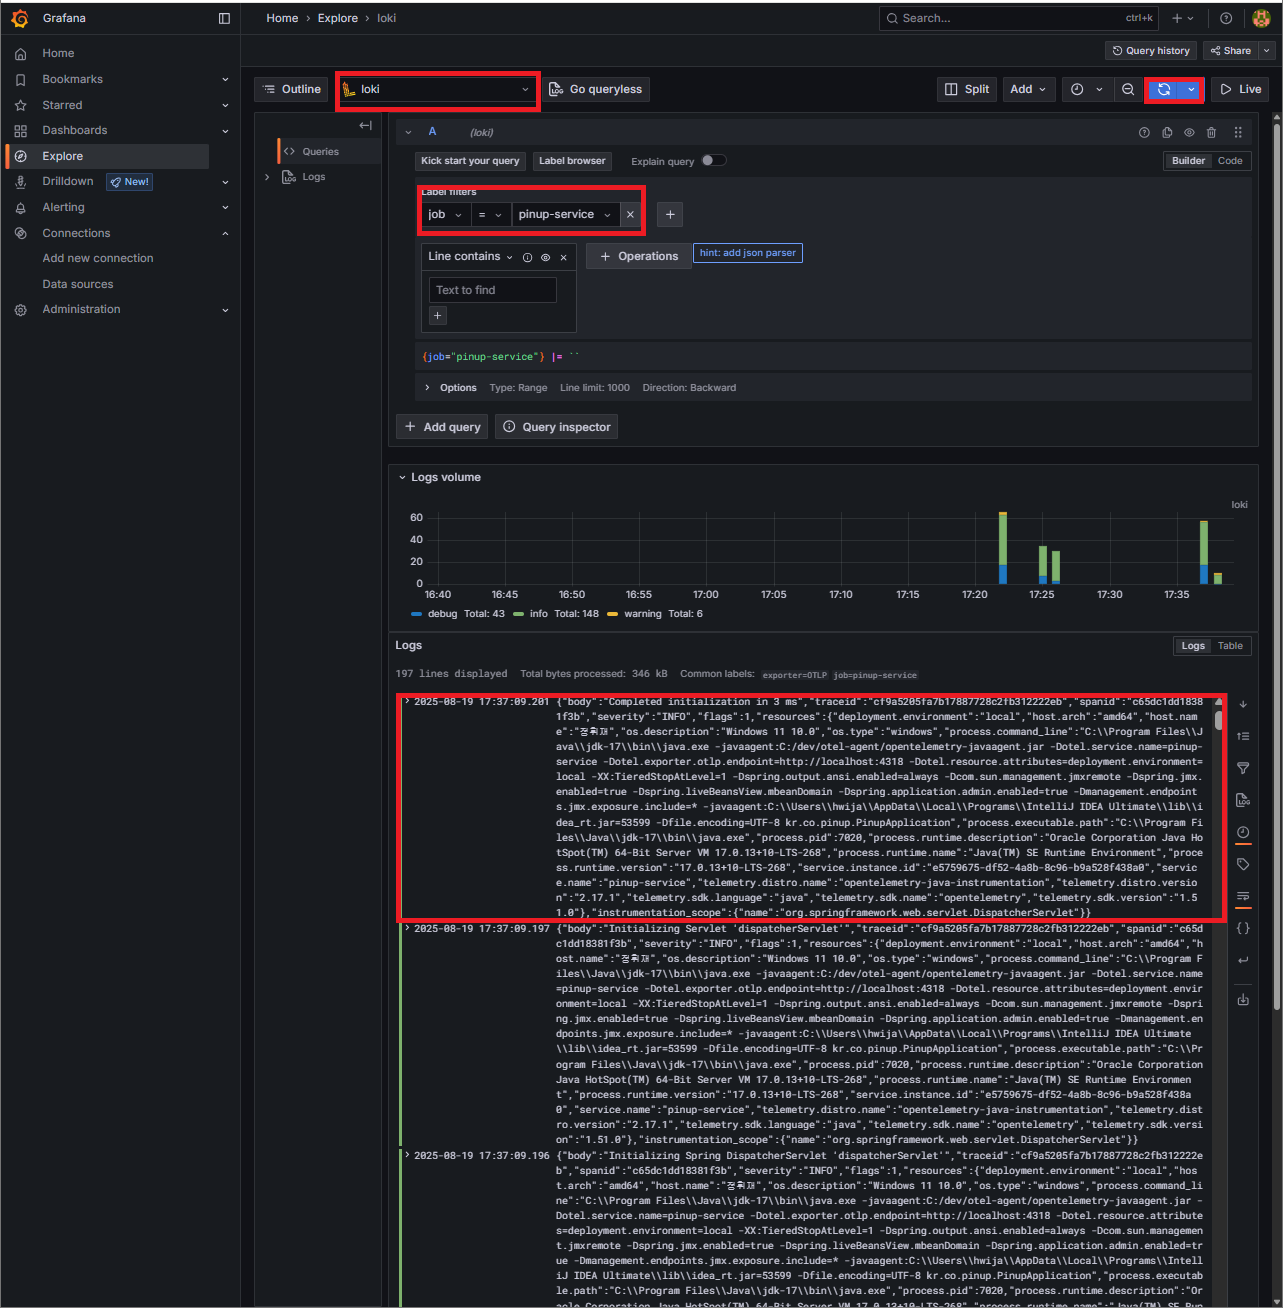Dock or undock the side menu

(224, 18)
